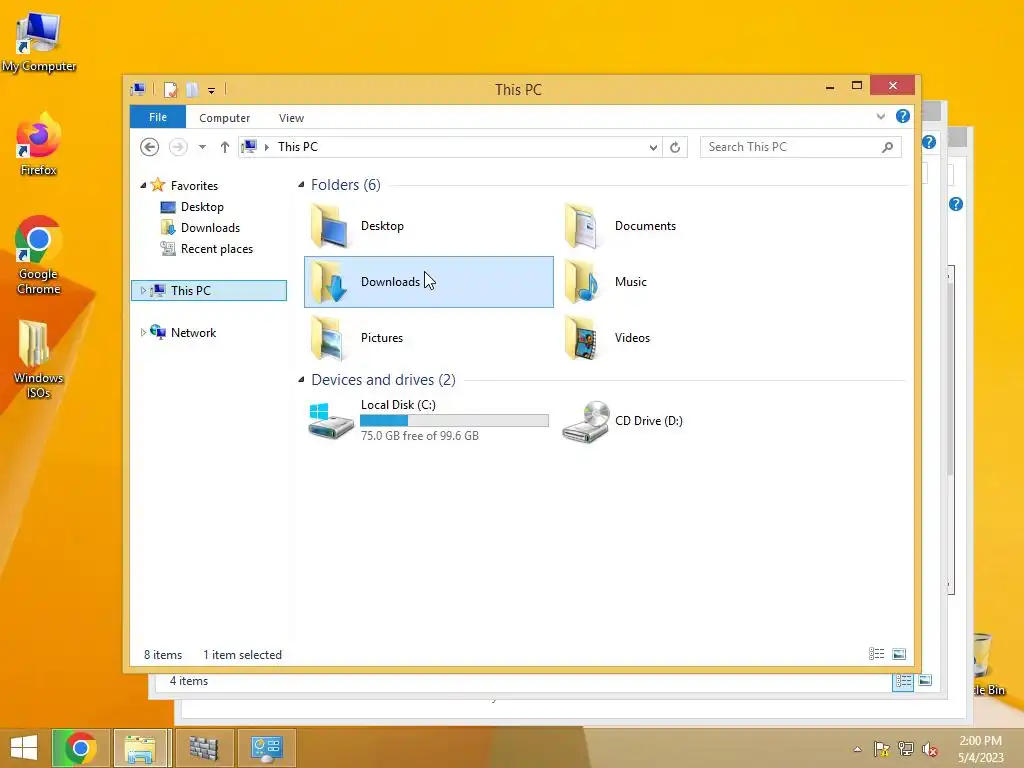Viewport: 1024px width, 768px height.
Task: Switch to the Computer ribbon tab
Action: click(225, 118)
